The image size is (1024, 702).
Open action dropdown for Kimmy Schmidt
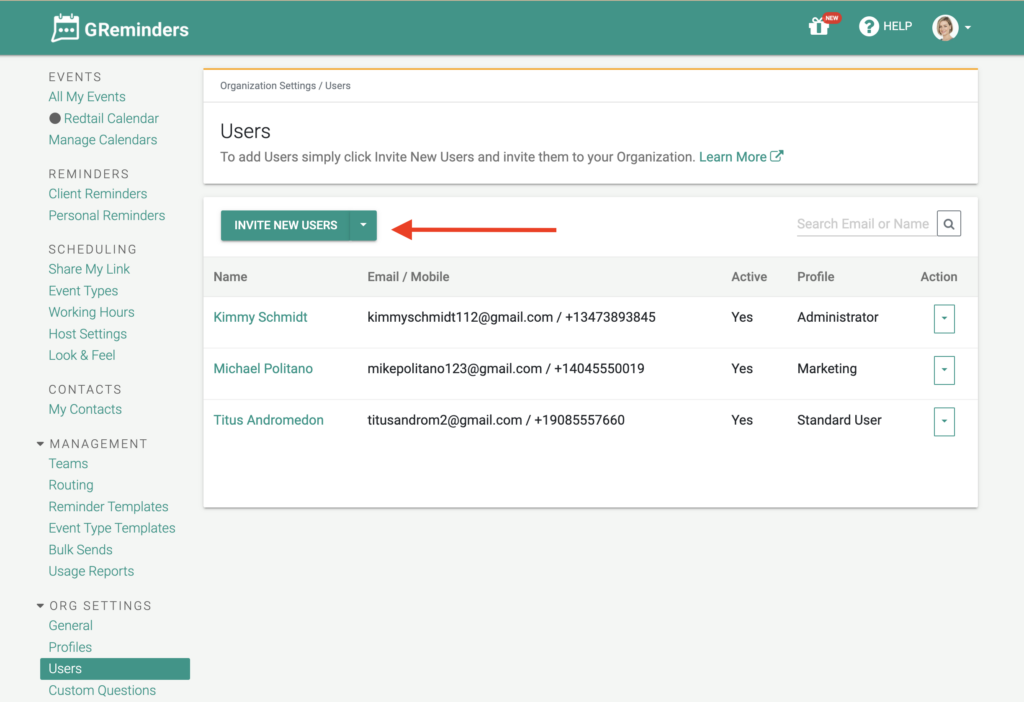(943, 318)
